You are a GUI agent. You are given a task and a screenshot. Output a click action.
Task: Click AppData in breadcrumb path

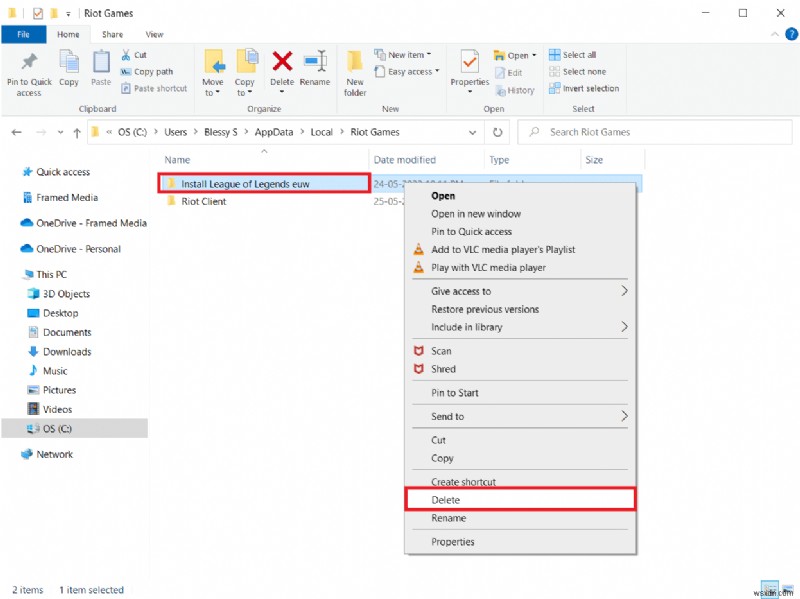[274, 132]
